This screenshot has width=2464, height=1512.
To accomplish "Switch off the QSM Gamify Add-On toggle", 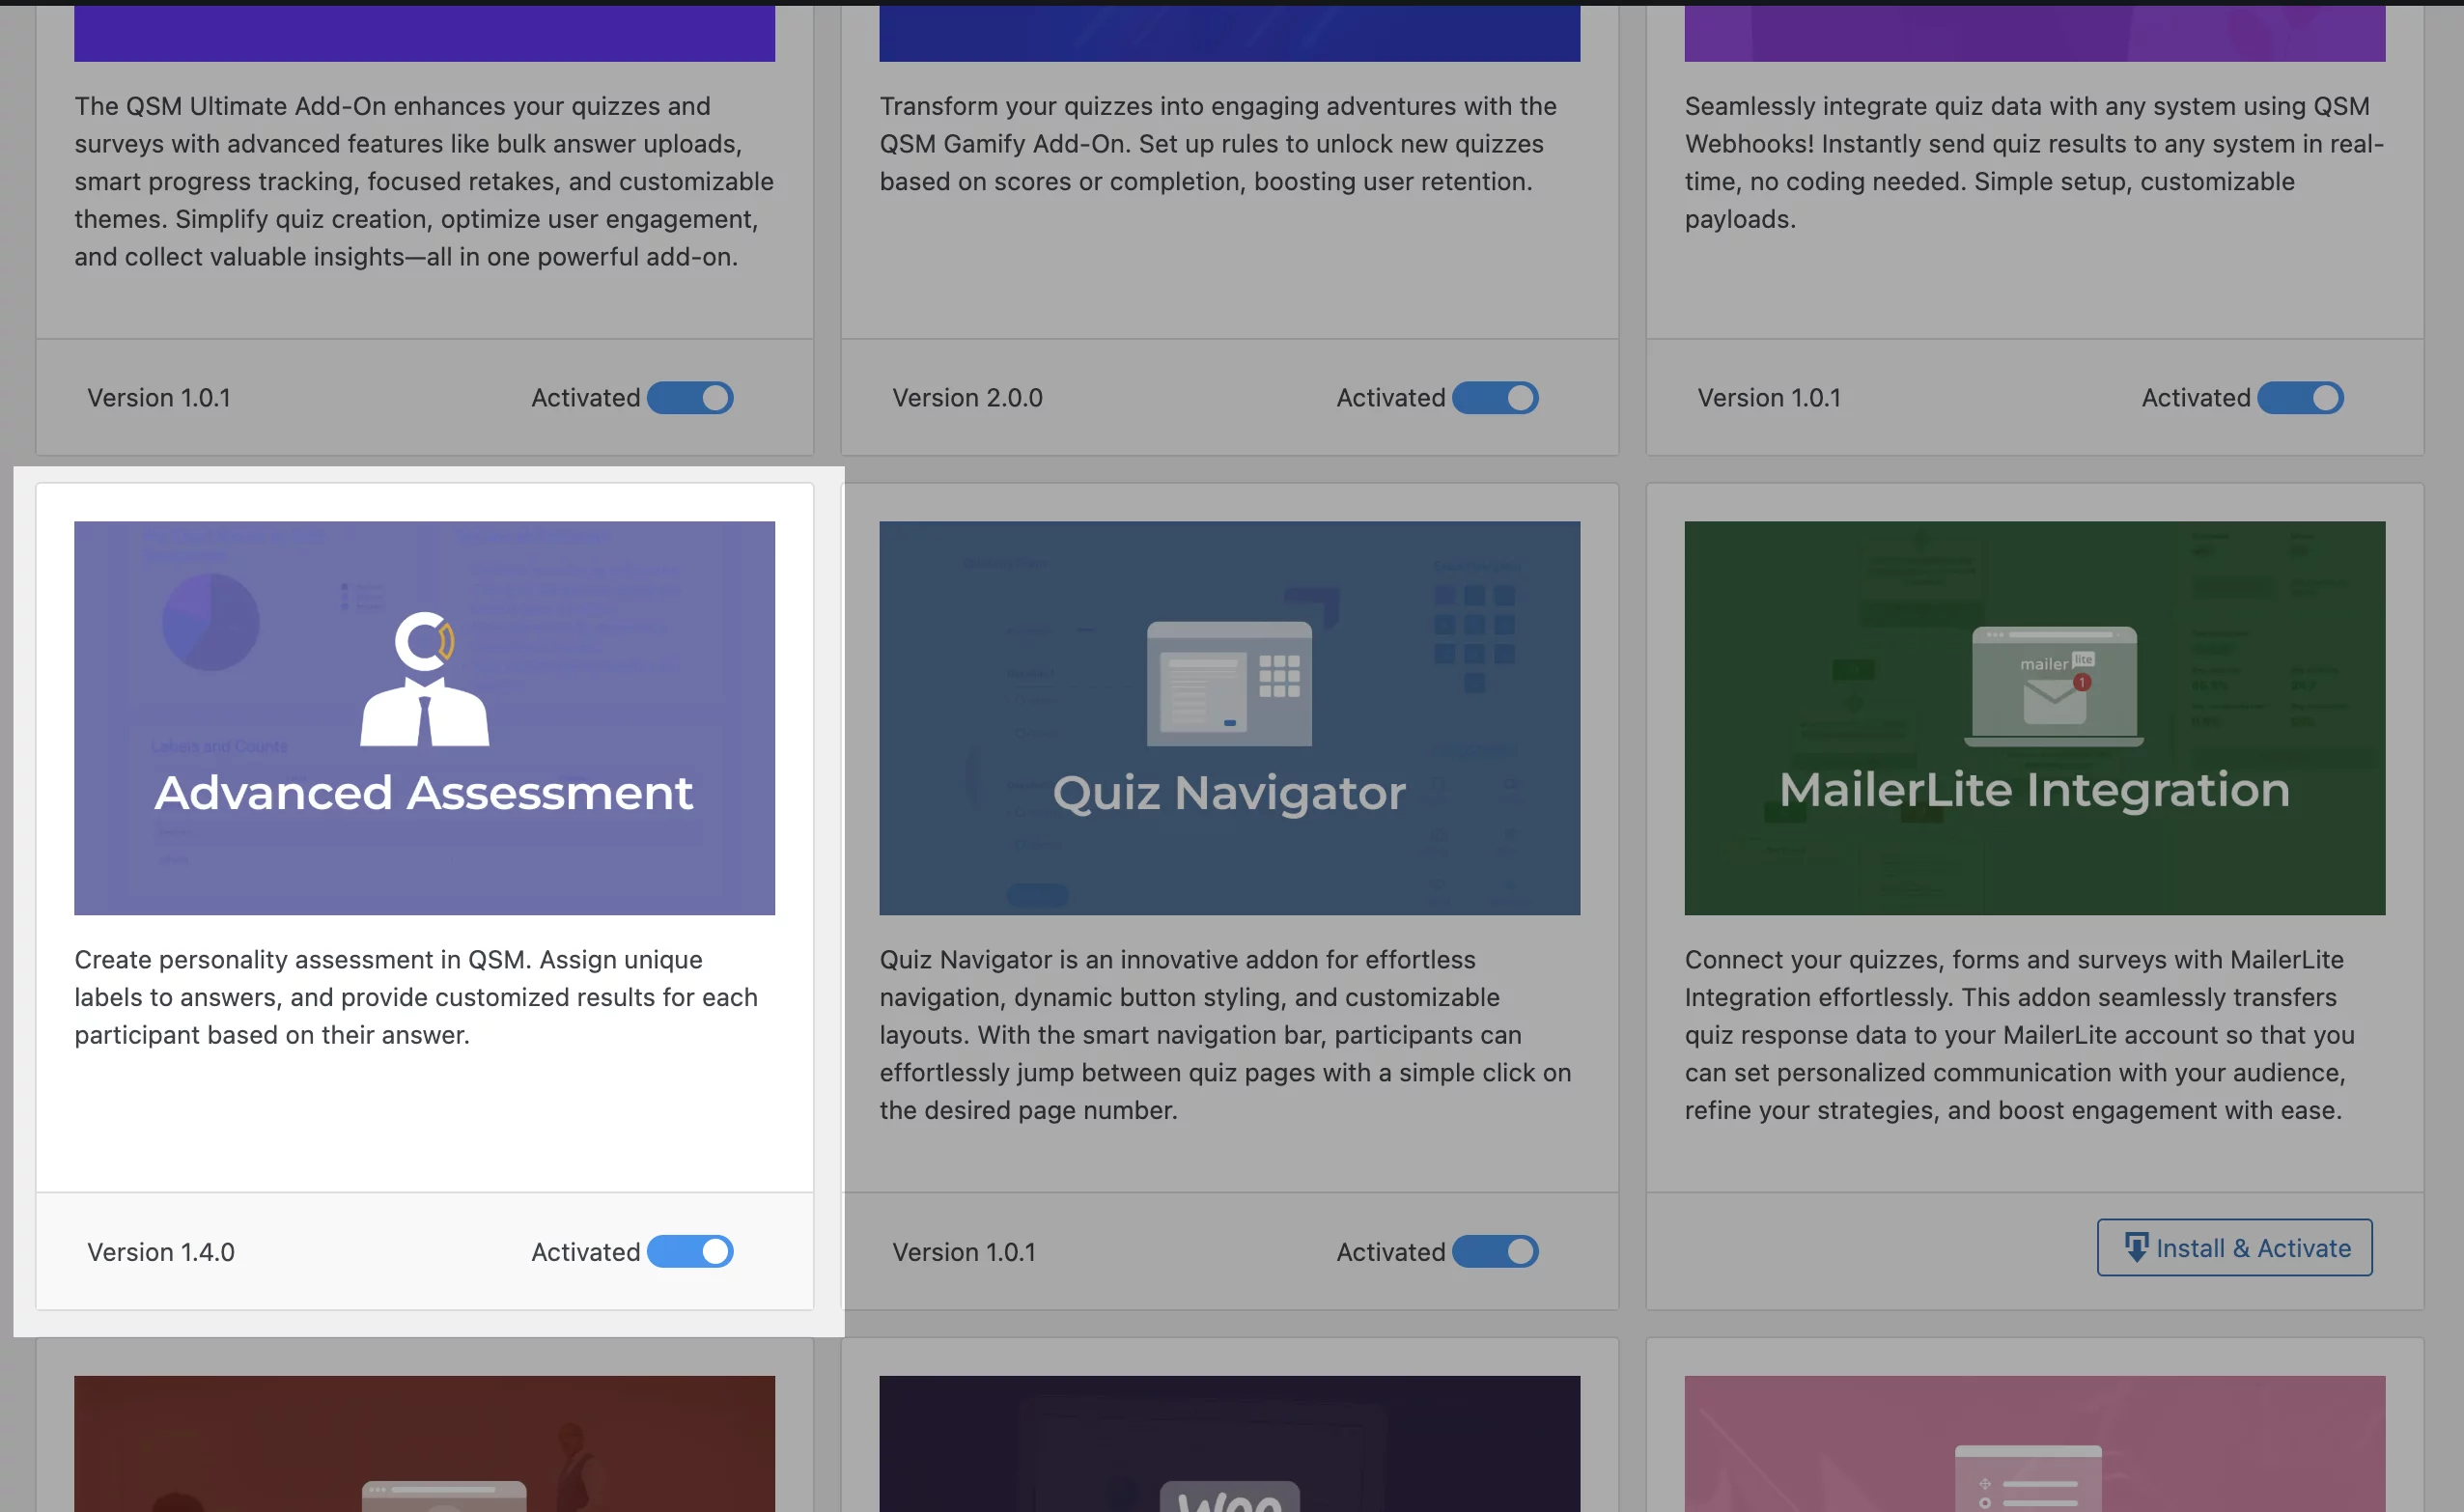I will 1495,398.
